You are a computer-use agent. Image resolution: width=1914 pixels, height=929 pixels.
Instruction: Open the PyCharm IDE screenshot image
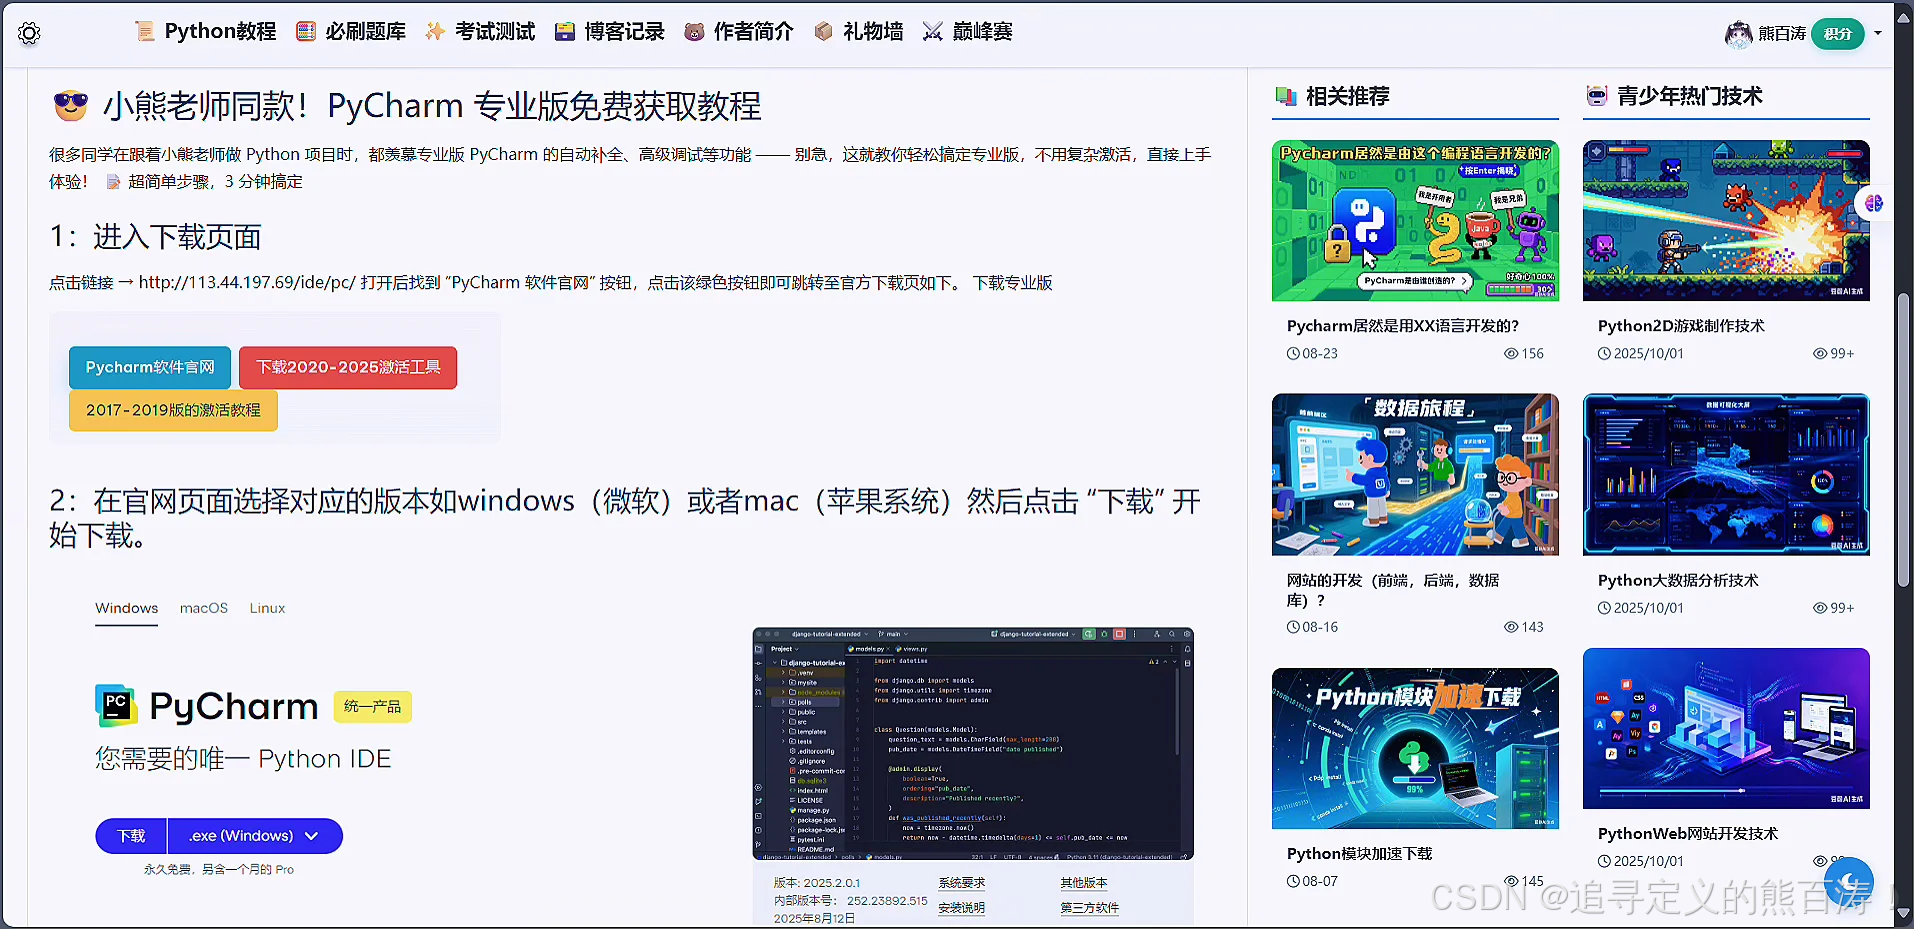[973, 744]
